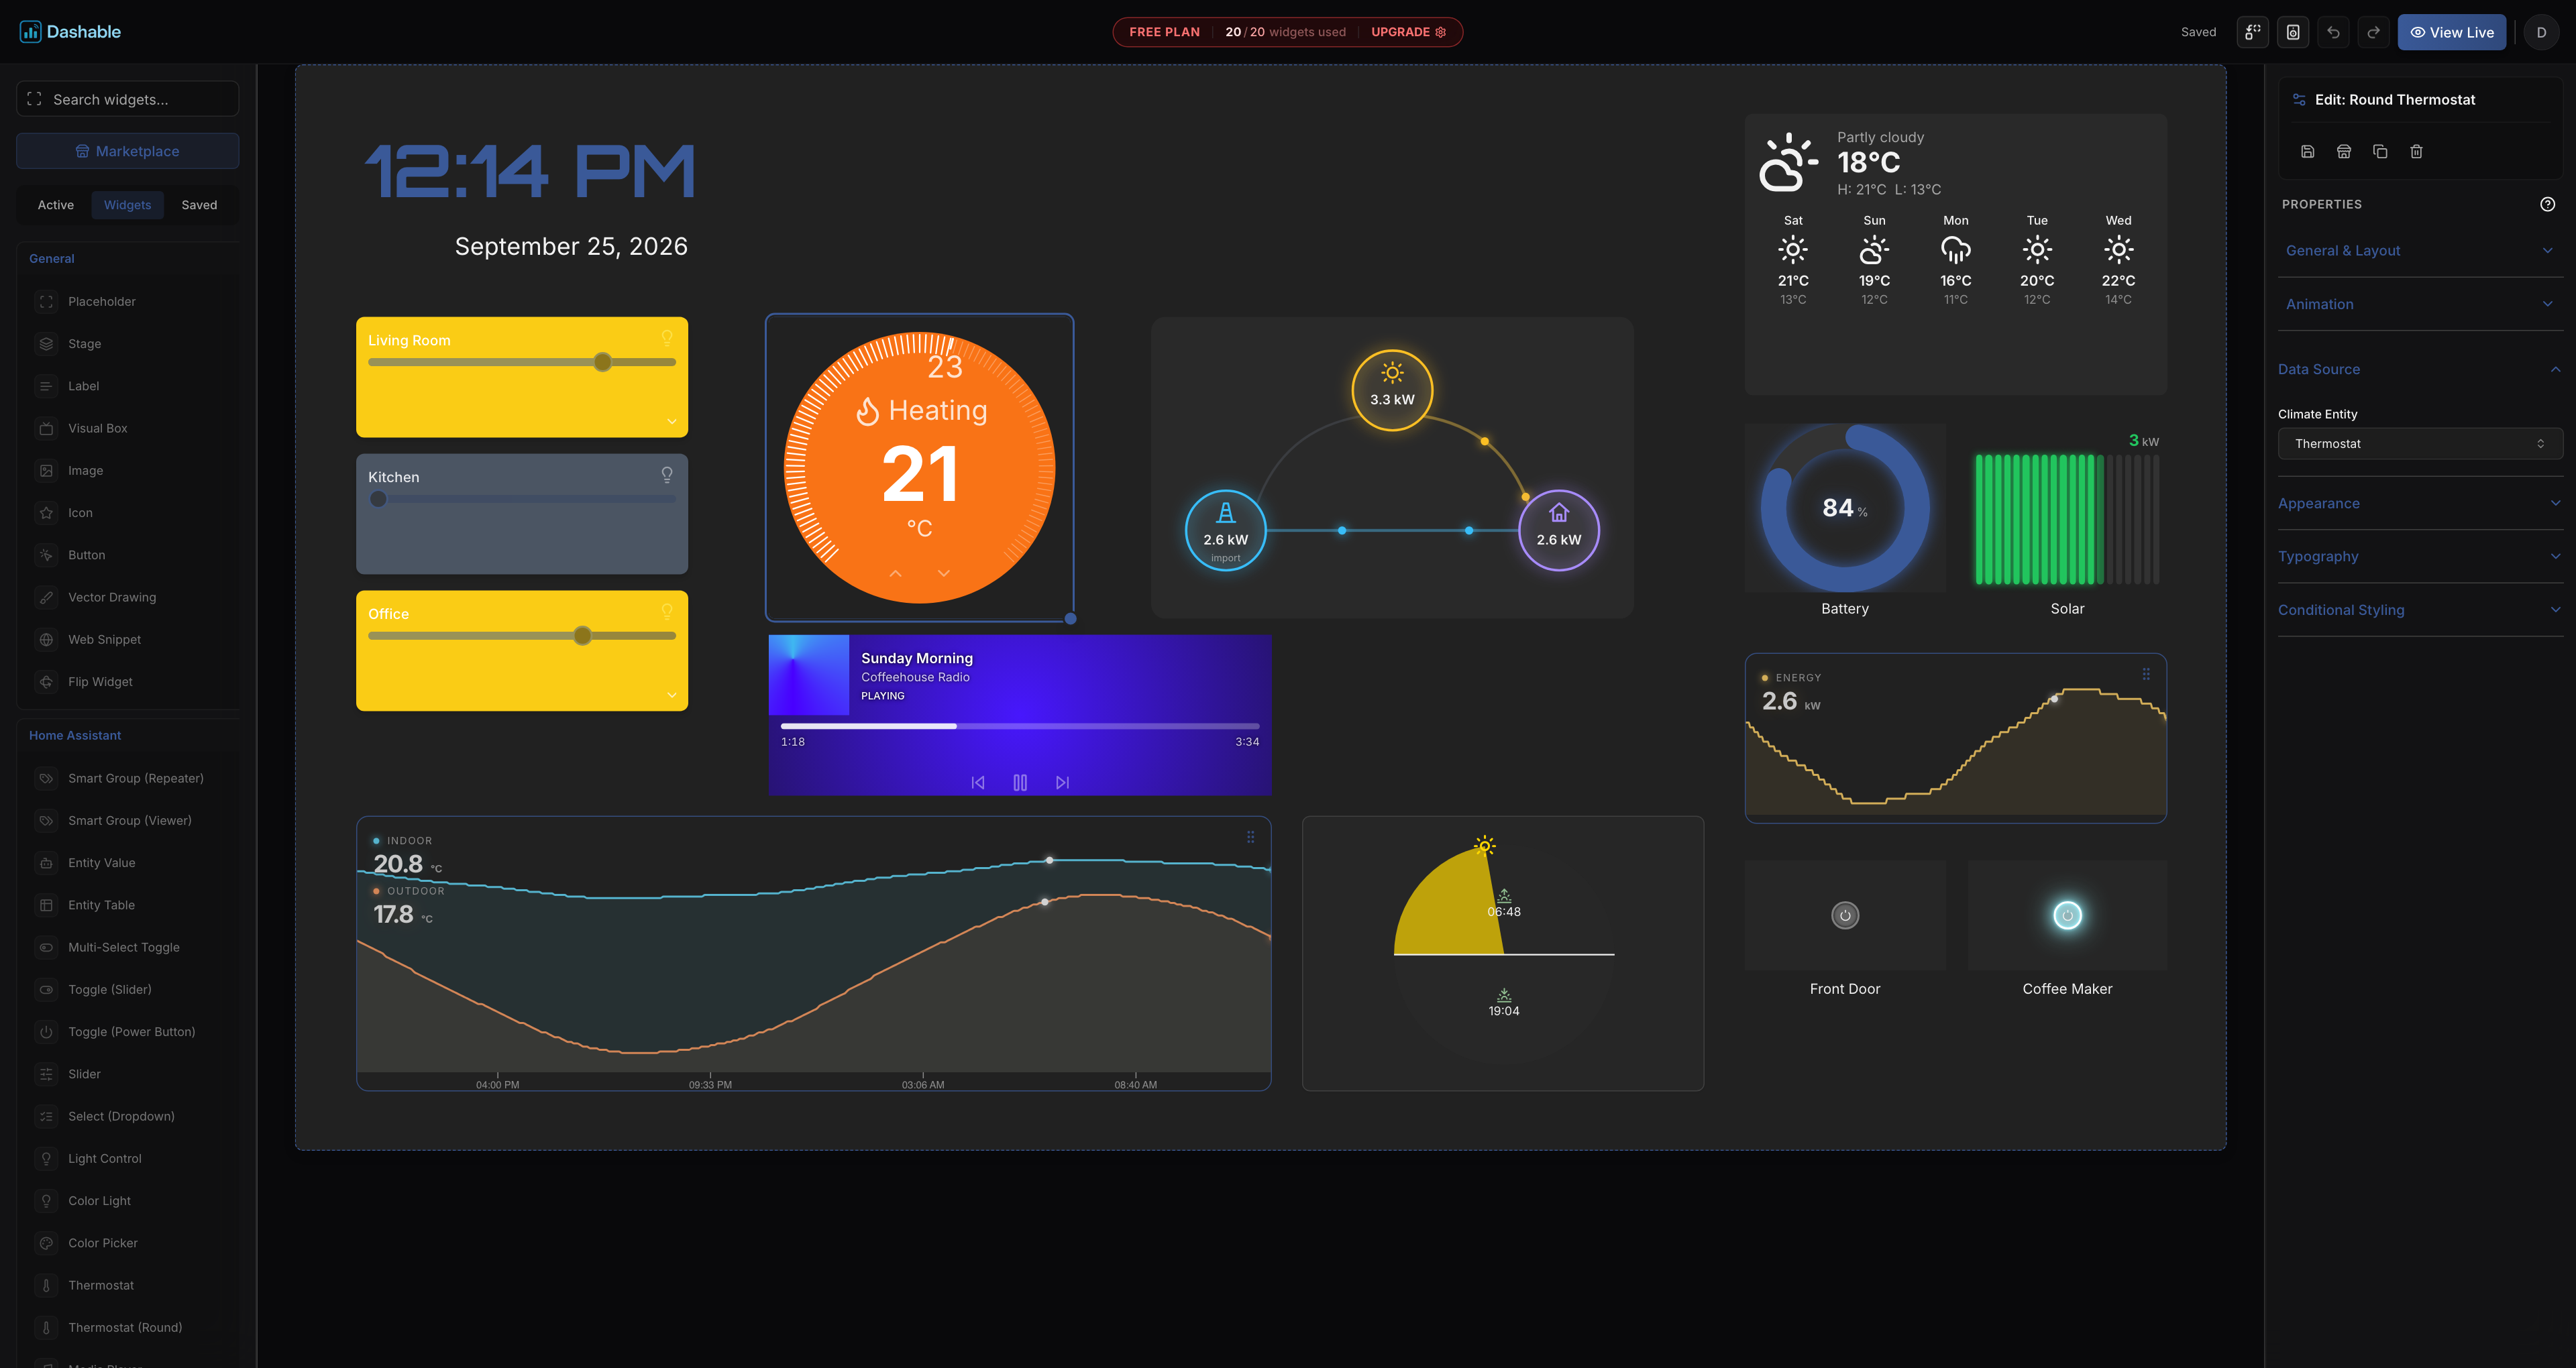Click the UPGRADE link

(1408, 32)
